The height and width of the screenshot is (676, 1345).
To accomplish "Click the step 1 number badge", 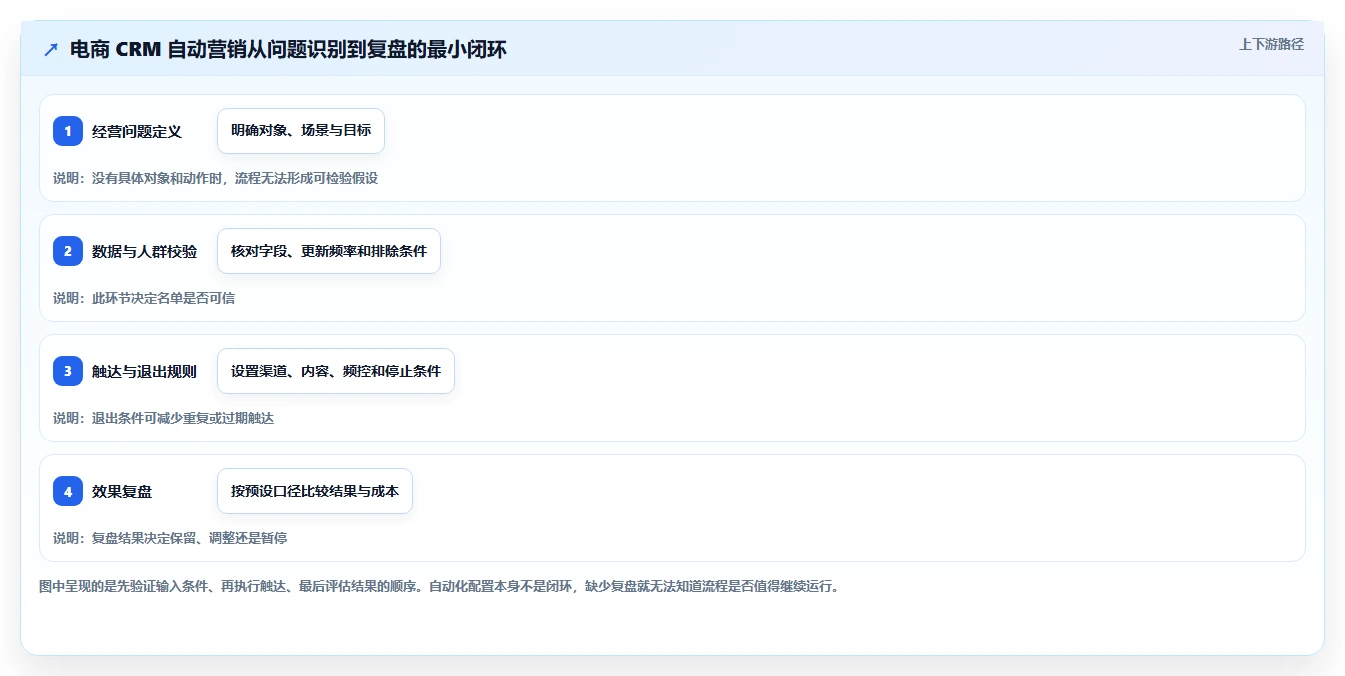I will click(68, 131).
